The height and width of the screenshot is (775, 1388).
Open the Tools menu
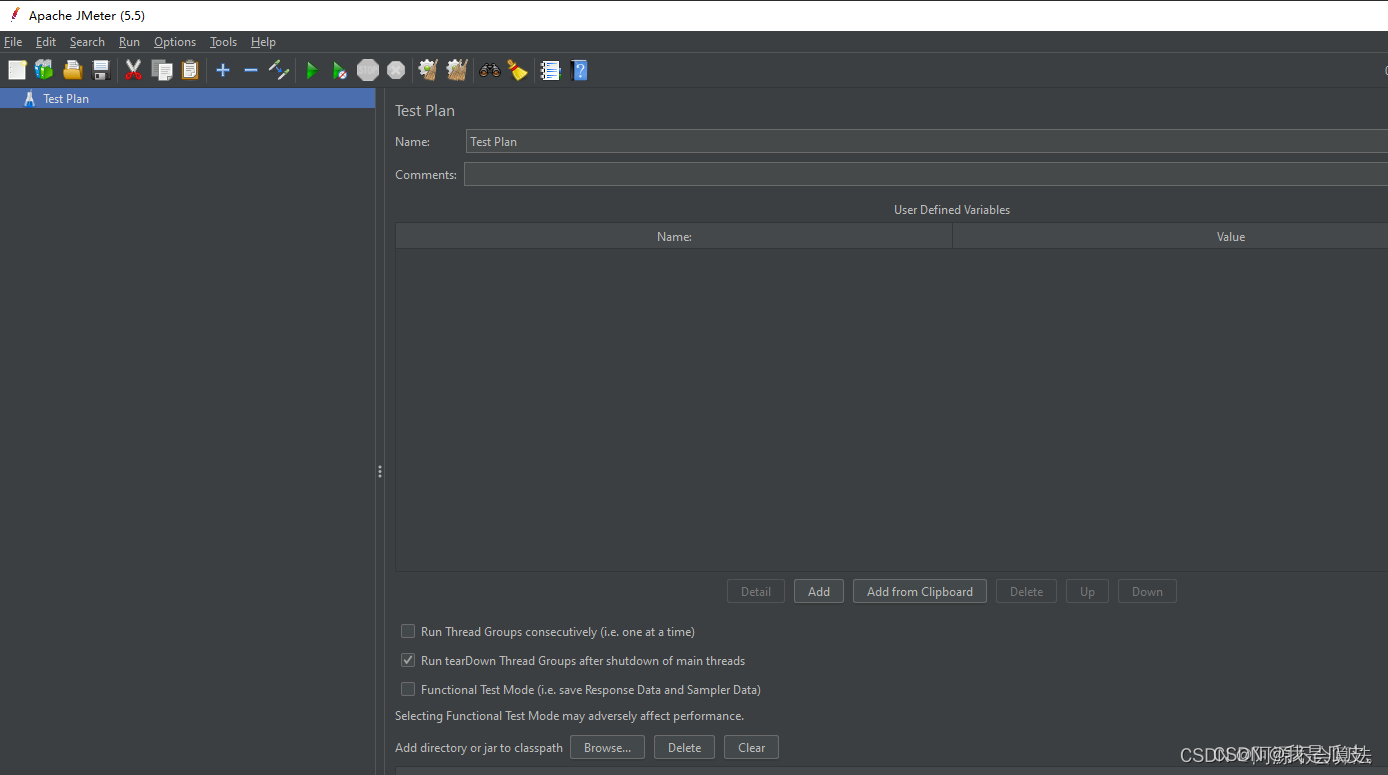(223, 42)
